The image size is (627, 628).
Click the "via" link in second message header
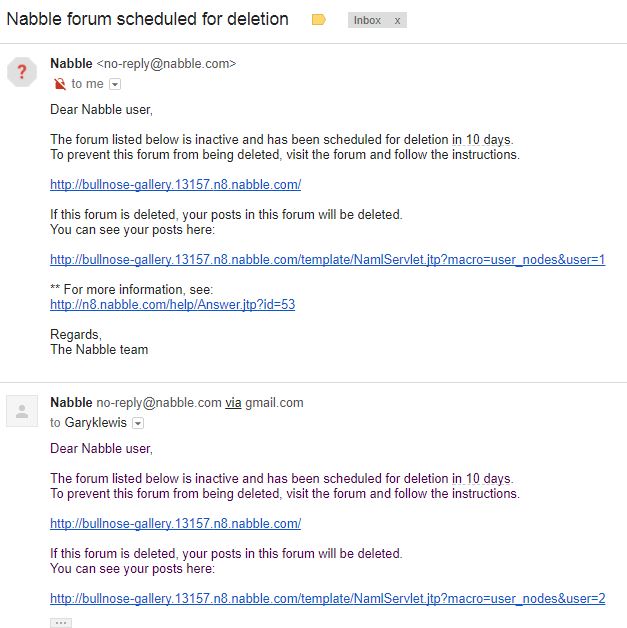click(x=233, y=403)
